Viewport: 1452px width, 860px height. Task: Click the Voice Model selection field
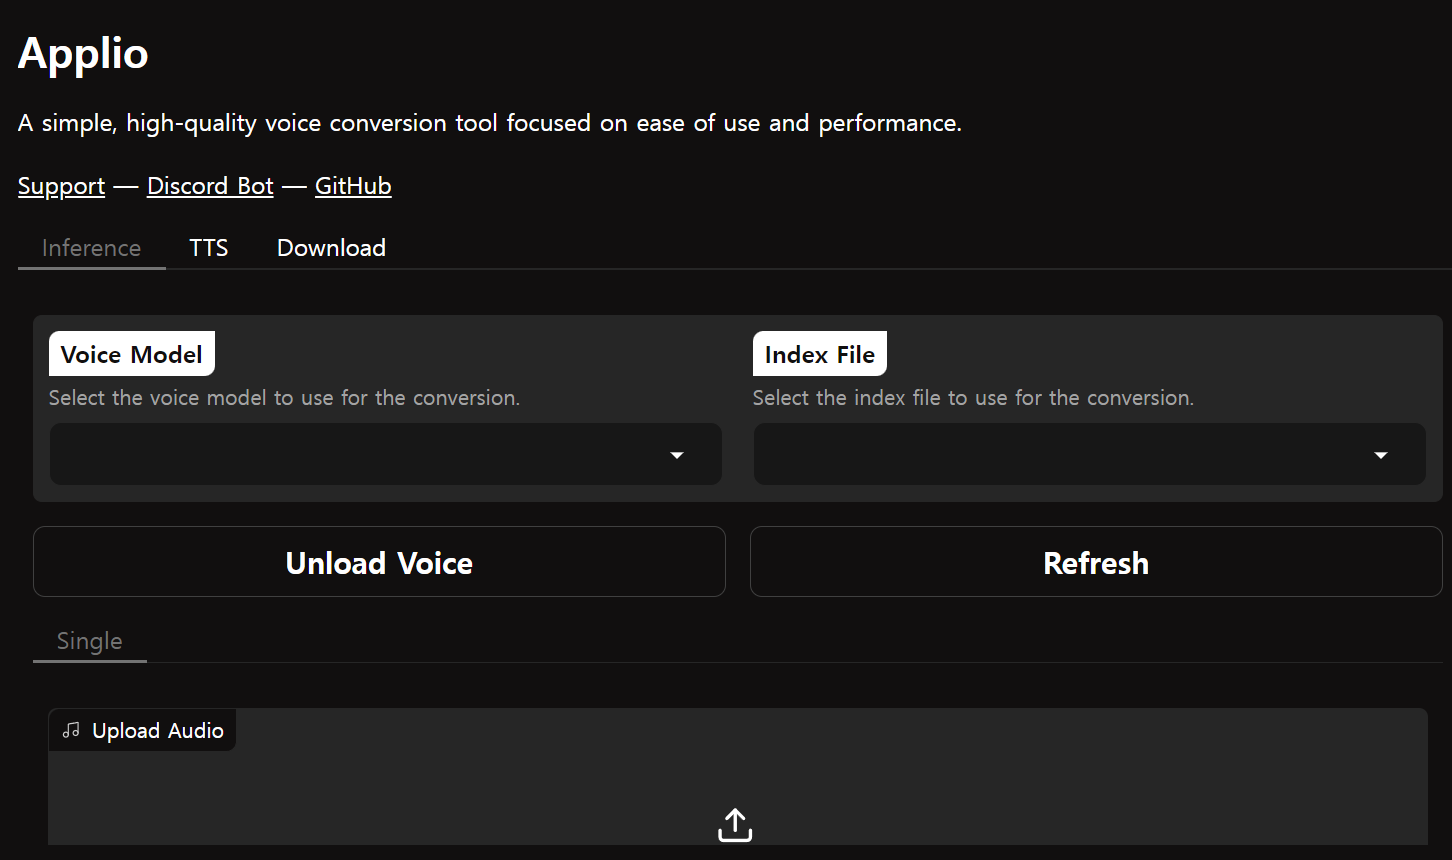[385, 454]
